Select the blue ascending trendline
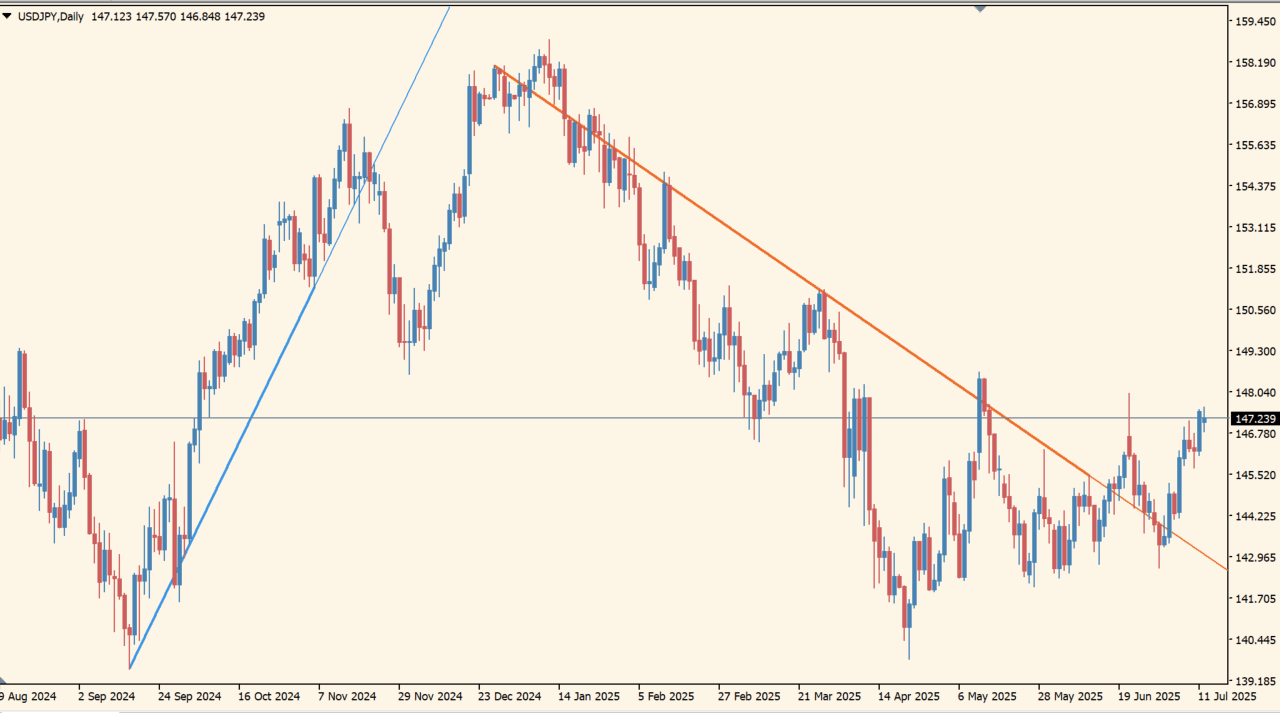 click(290, 338)
